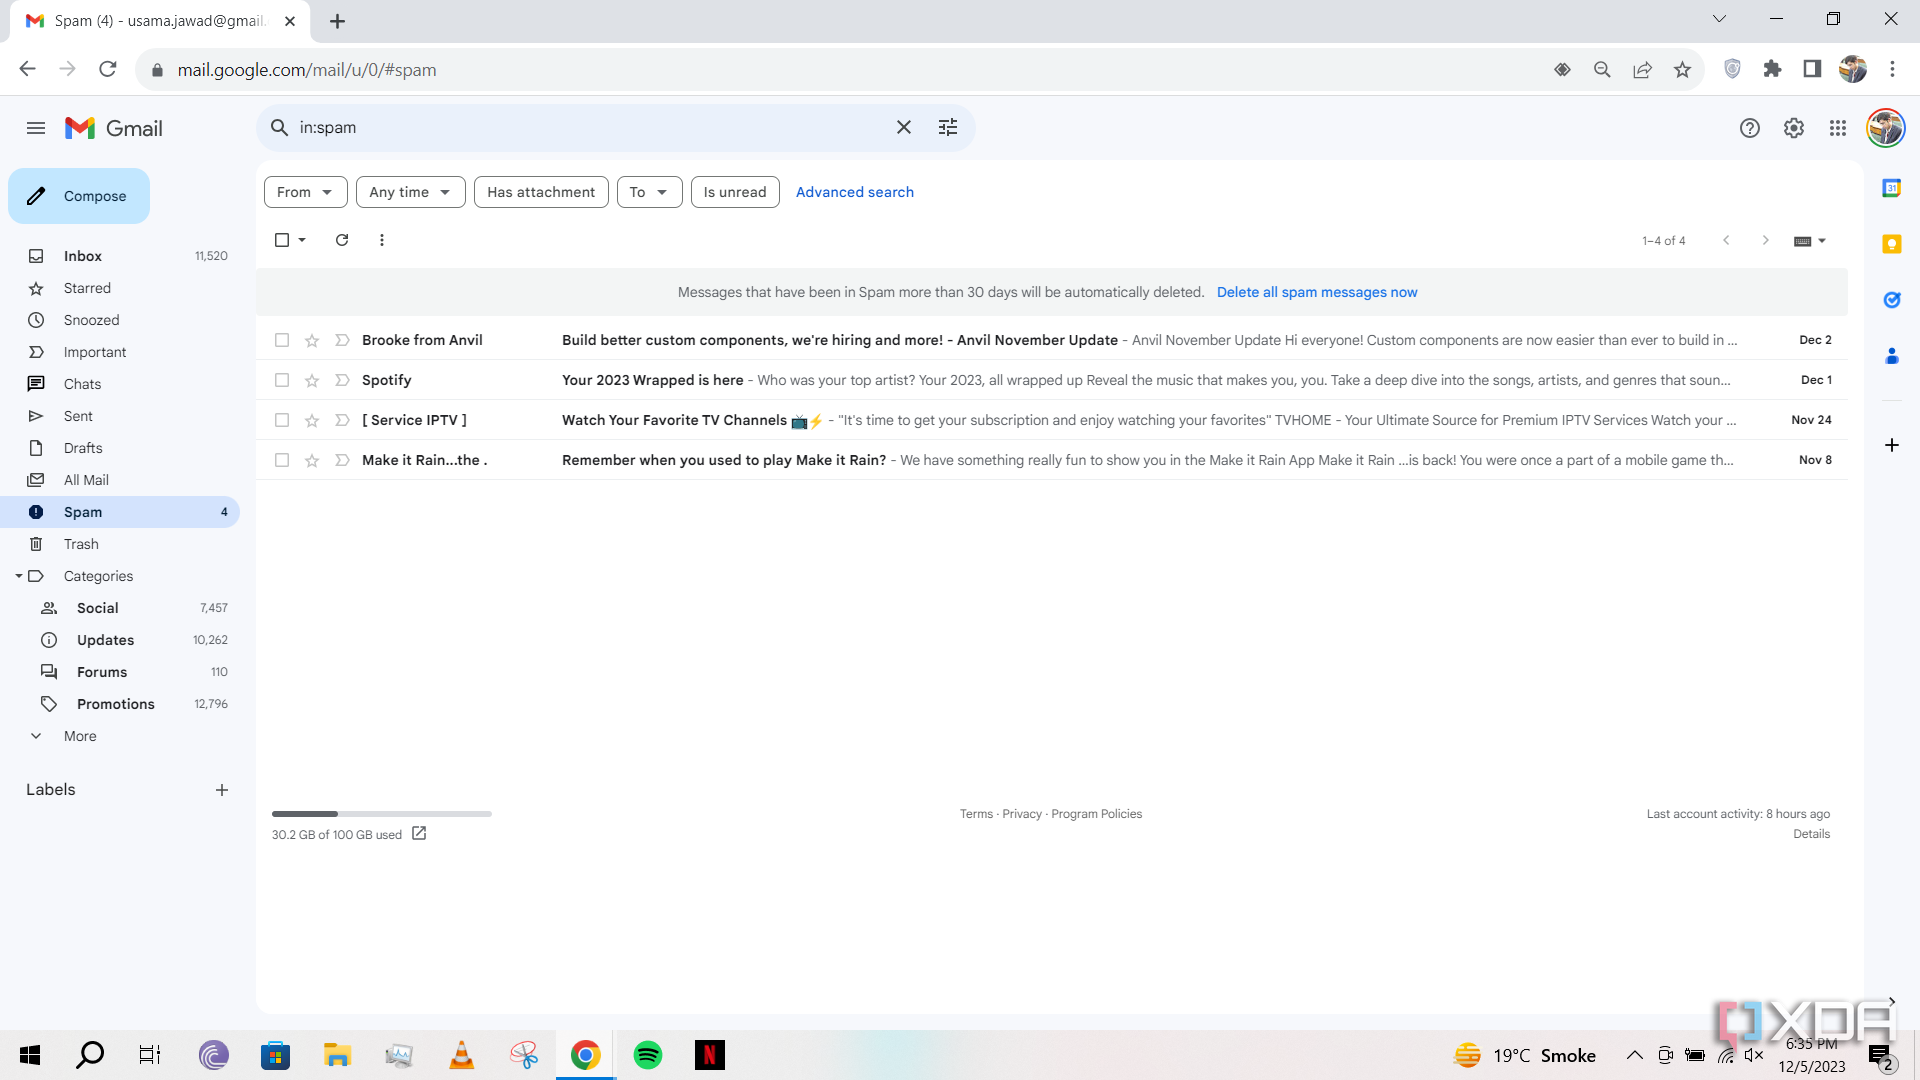This screenshot has width=1920, height=1080.
Task: Open Contacts side panel icon
Action: pyautogui.click(x=1892, y=356)
